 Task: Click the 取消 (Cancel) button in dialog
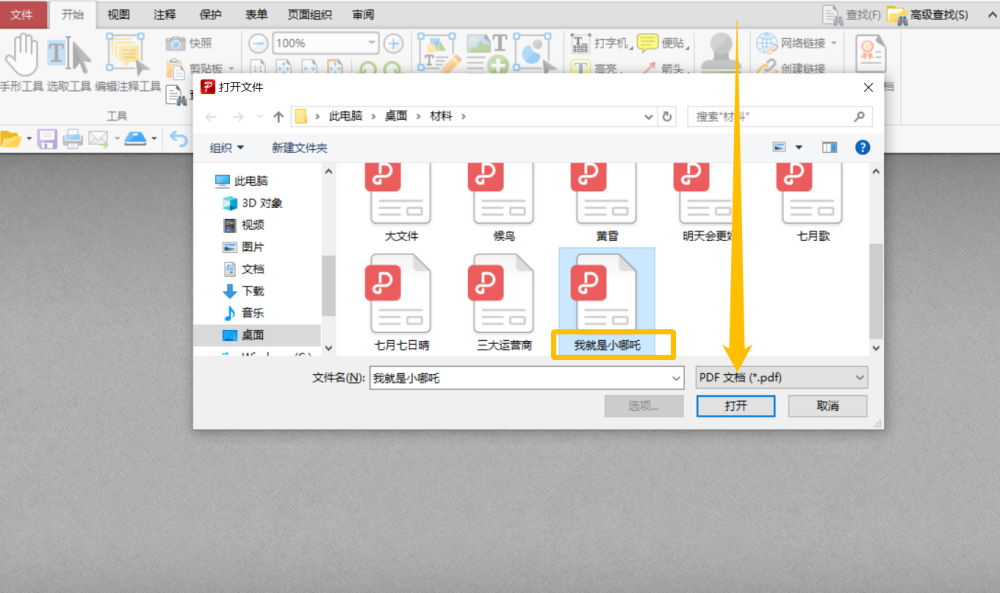click(828, 406)
